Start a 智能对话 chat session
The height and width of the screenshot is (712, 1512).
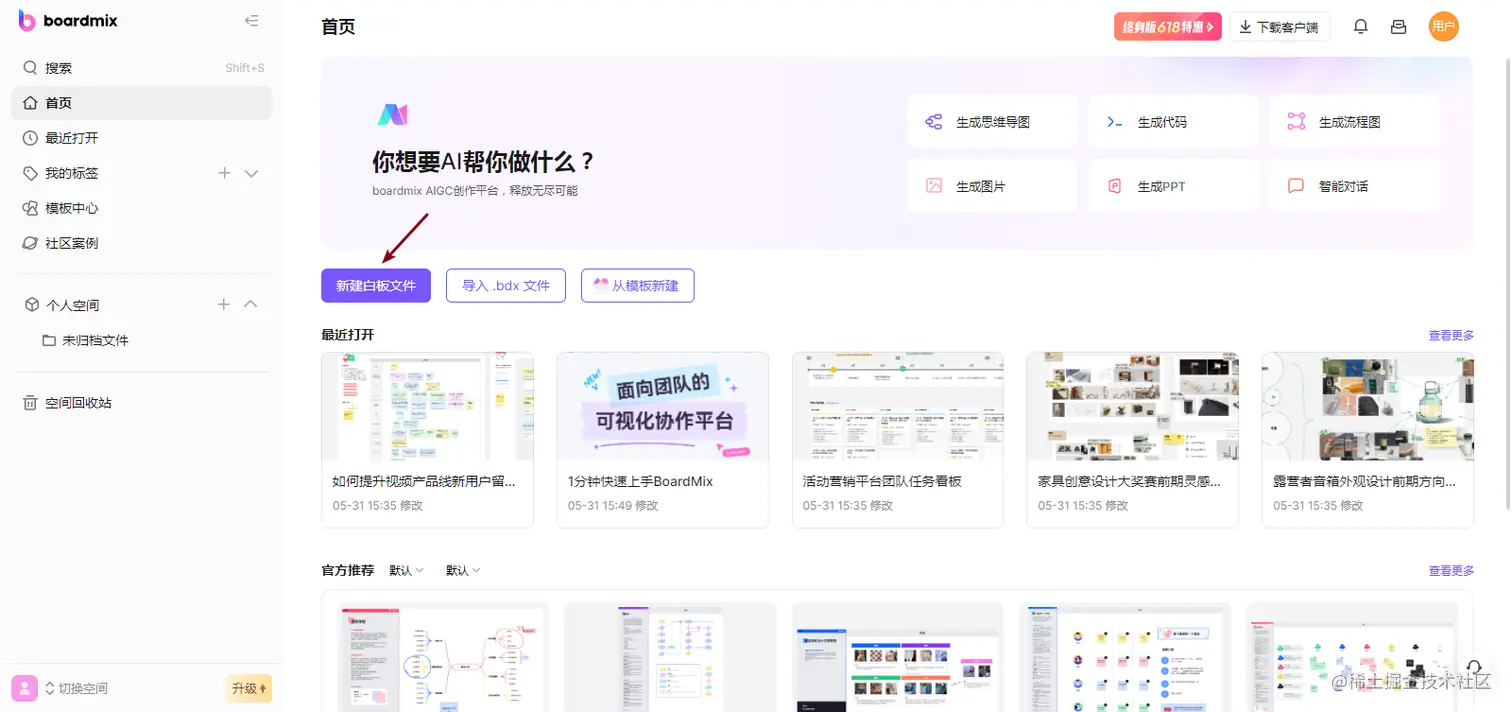click(x=1354, y=185)
